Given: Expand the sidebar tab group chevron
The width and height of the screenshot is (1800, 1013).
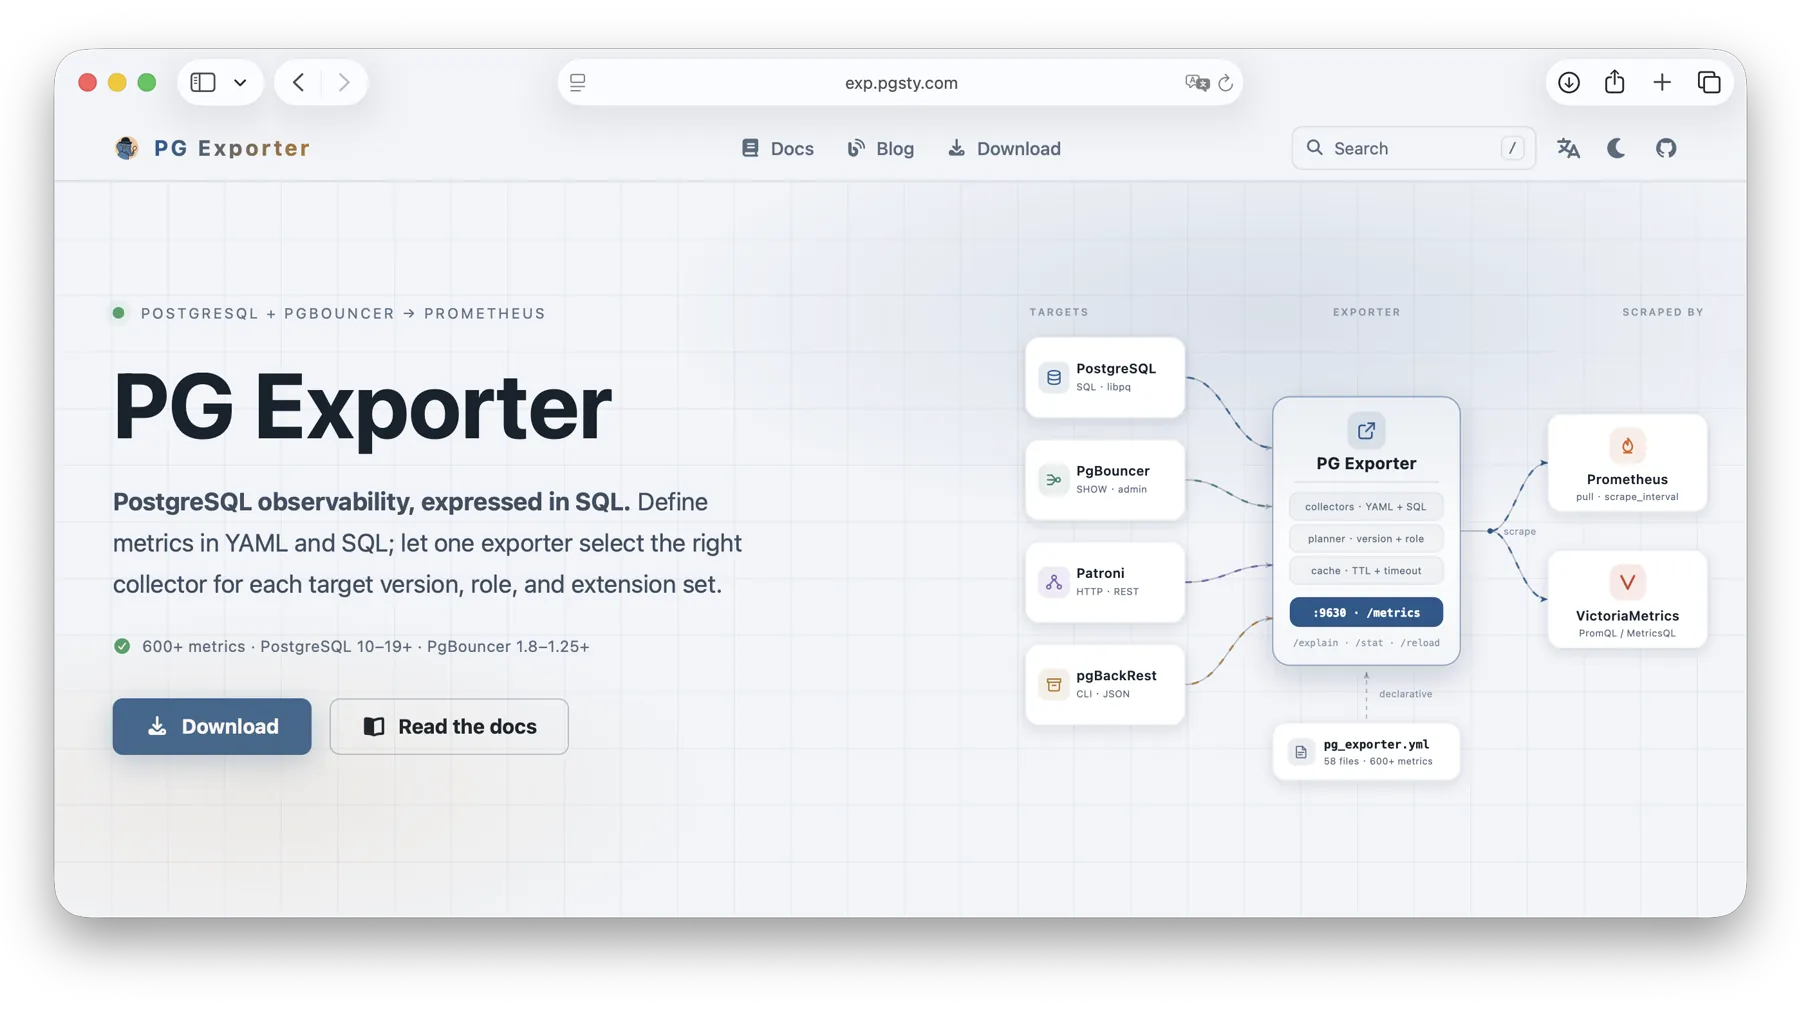Looking at the screenshot, I should click(240, 82).
